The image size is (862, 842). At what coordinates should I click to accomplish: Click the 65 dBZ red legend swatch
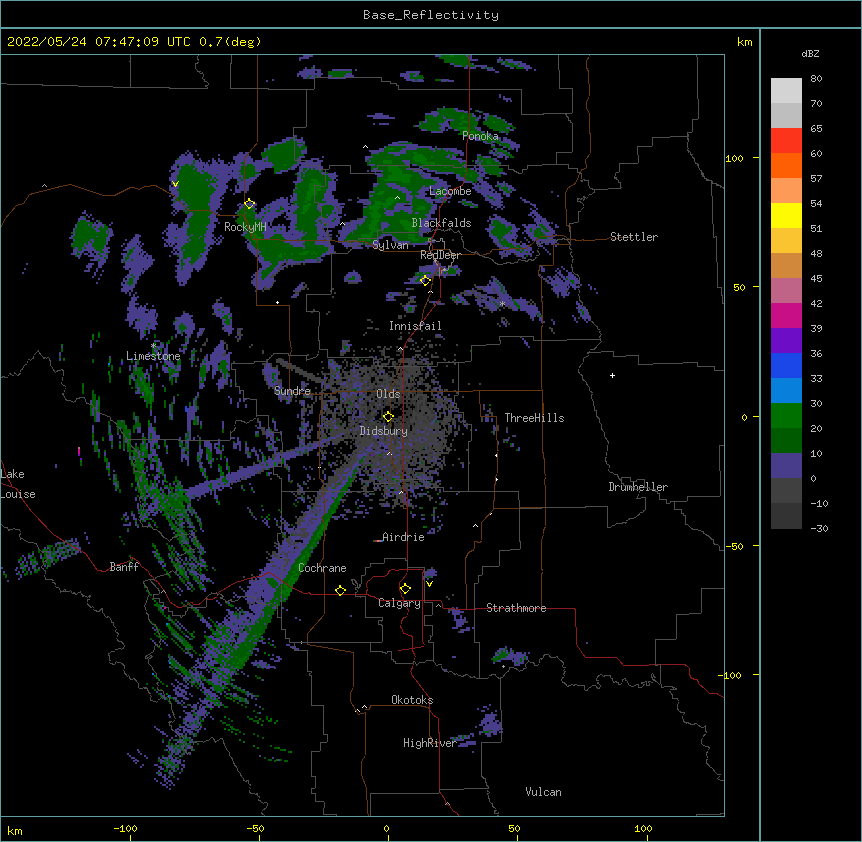point(786,140)
